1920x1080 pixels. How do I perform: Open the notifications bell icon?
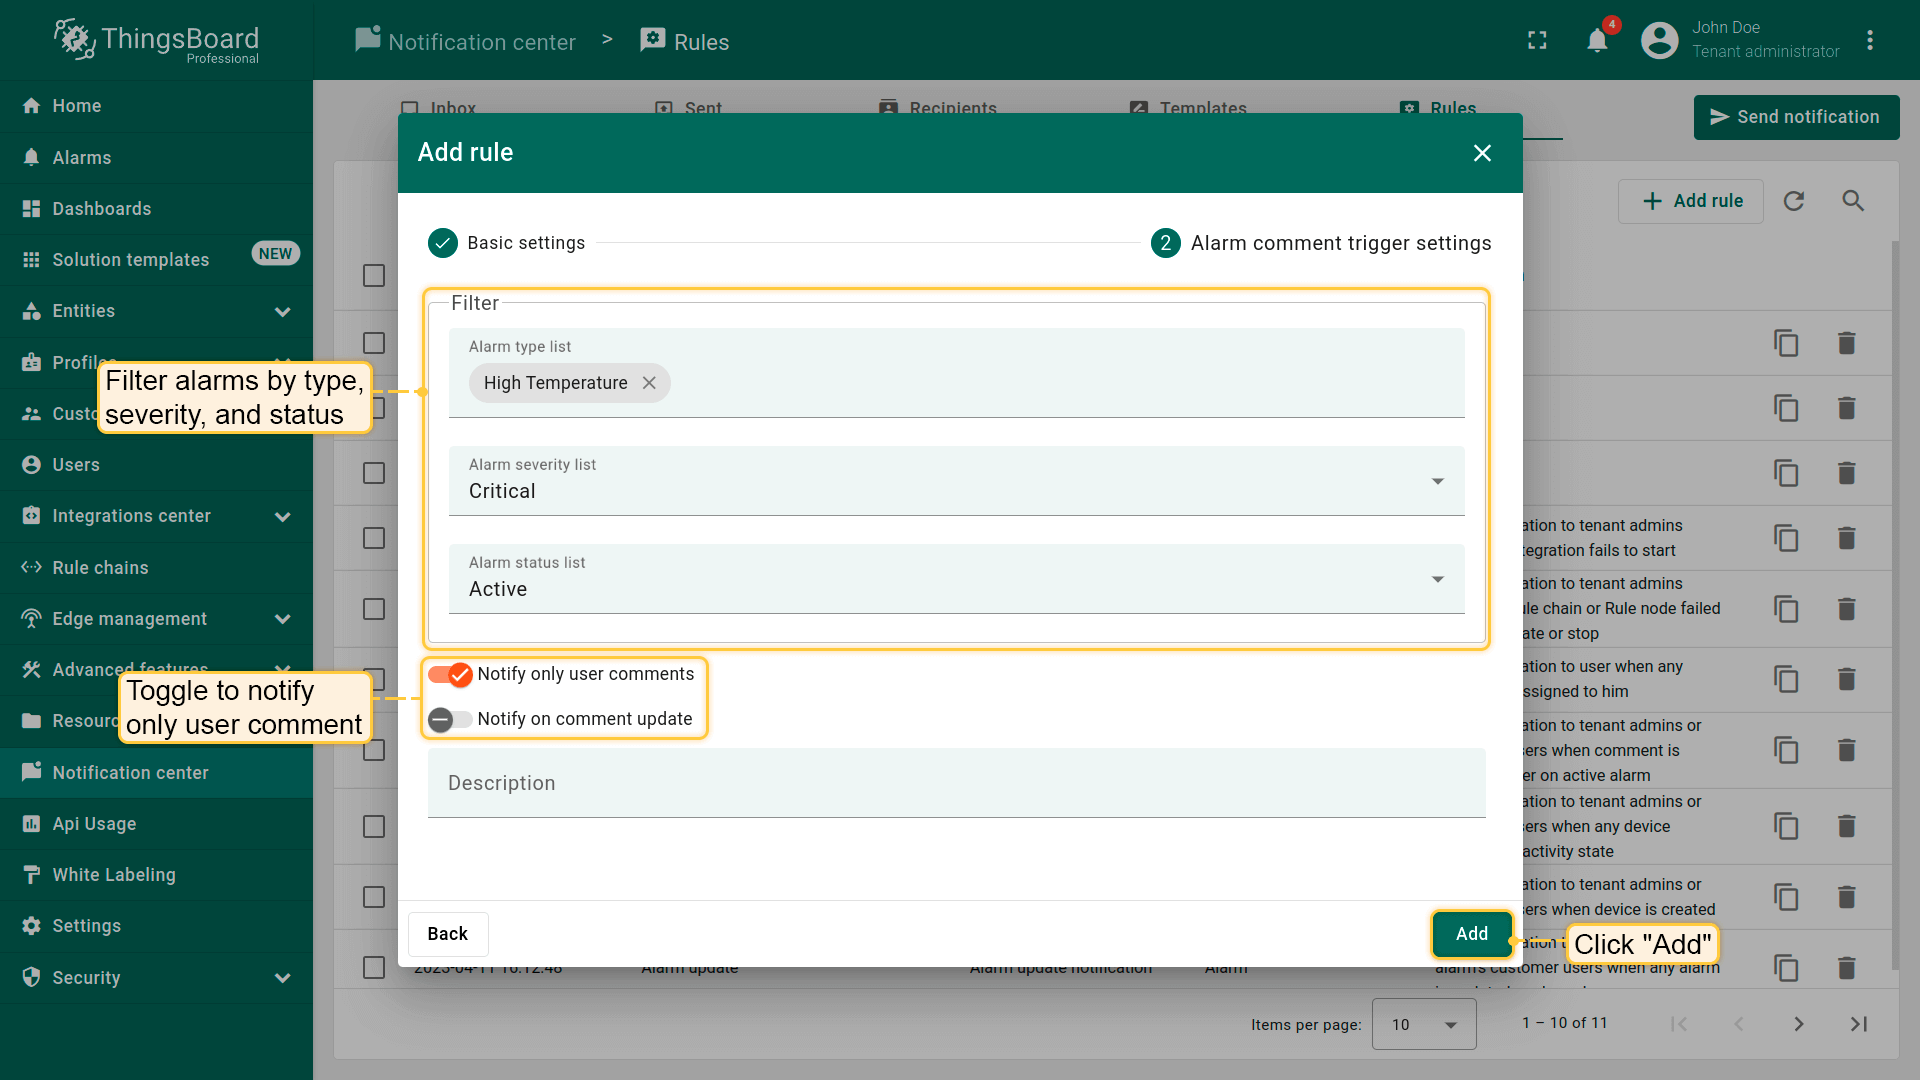[1597, 41]
